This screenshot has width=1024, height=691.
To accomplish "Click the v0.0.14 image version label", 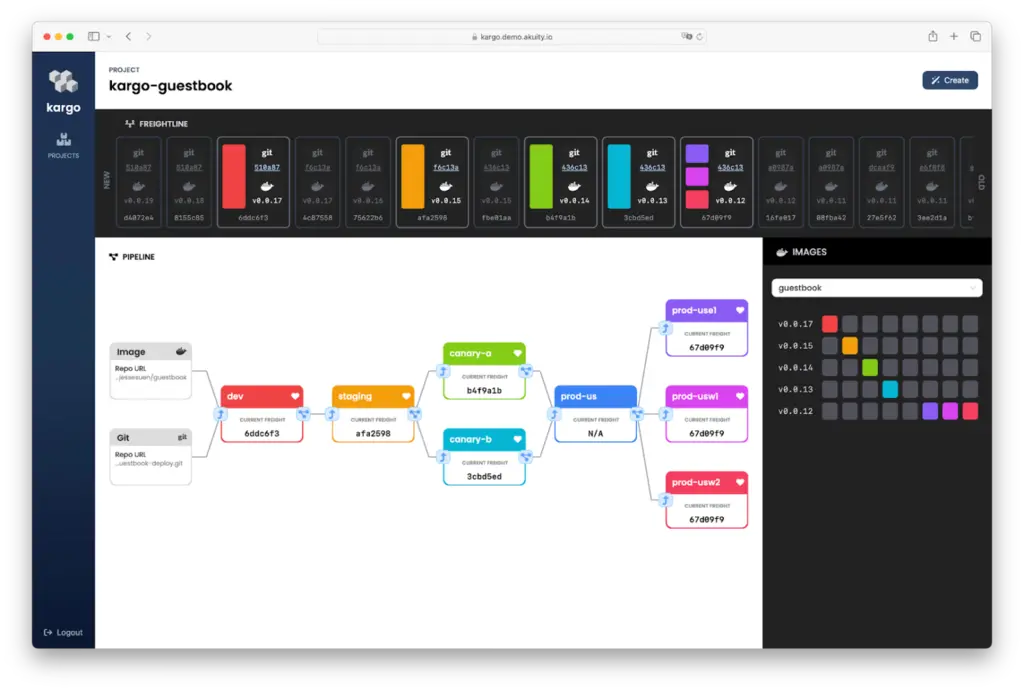I will tap(795, 368).
